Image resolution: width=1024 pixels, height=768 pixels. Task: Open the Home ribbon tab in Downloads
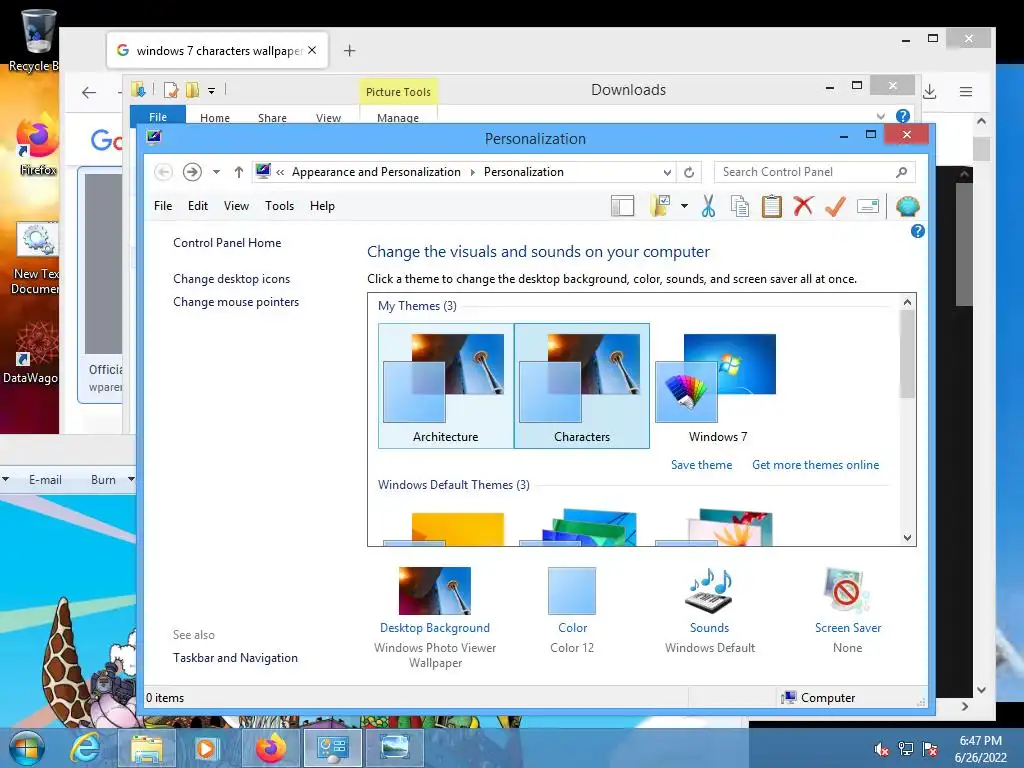coord(215,118)
